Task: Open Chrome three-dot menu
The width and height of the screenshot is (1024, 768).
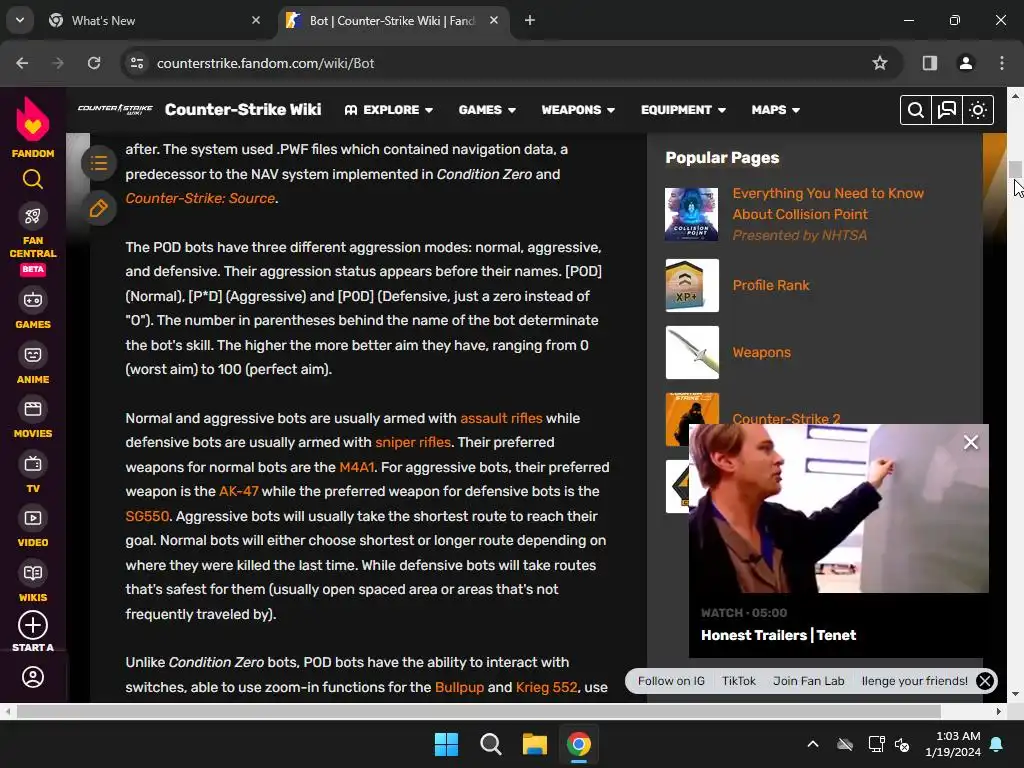Action: (1002, 63)
